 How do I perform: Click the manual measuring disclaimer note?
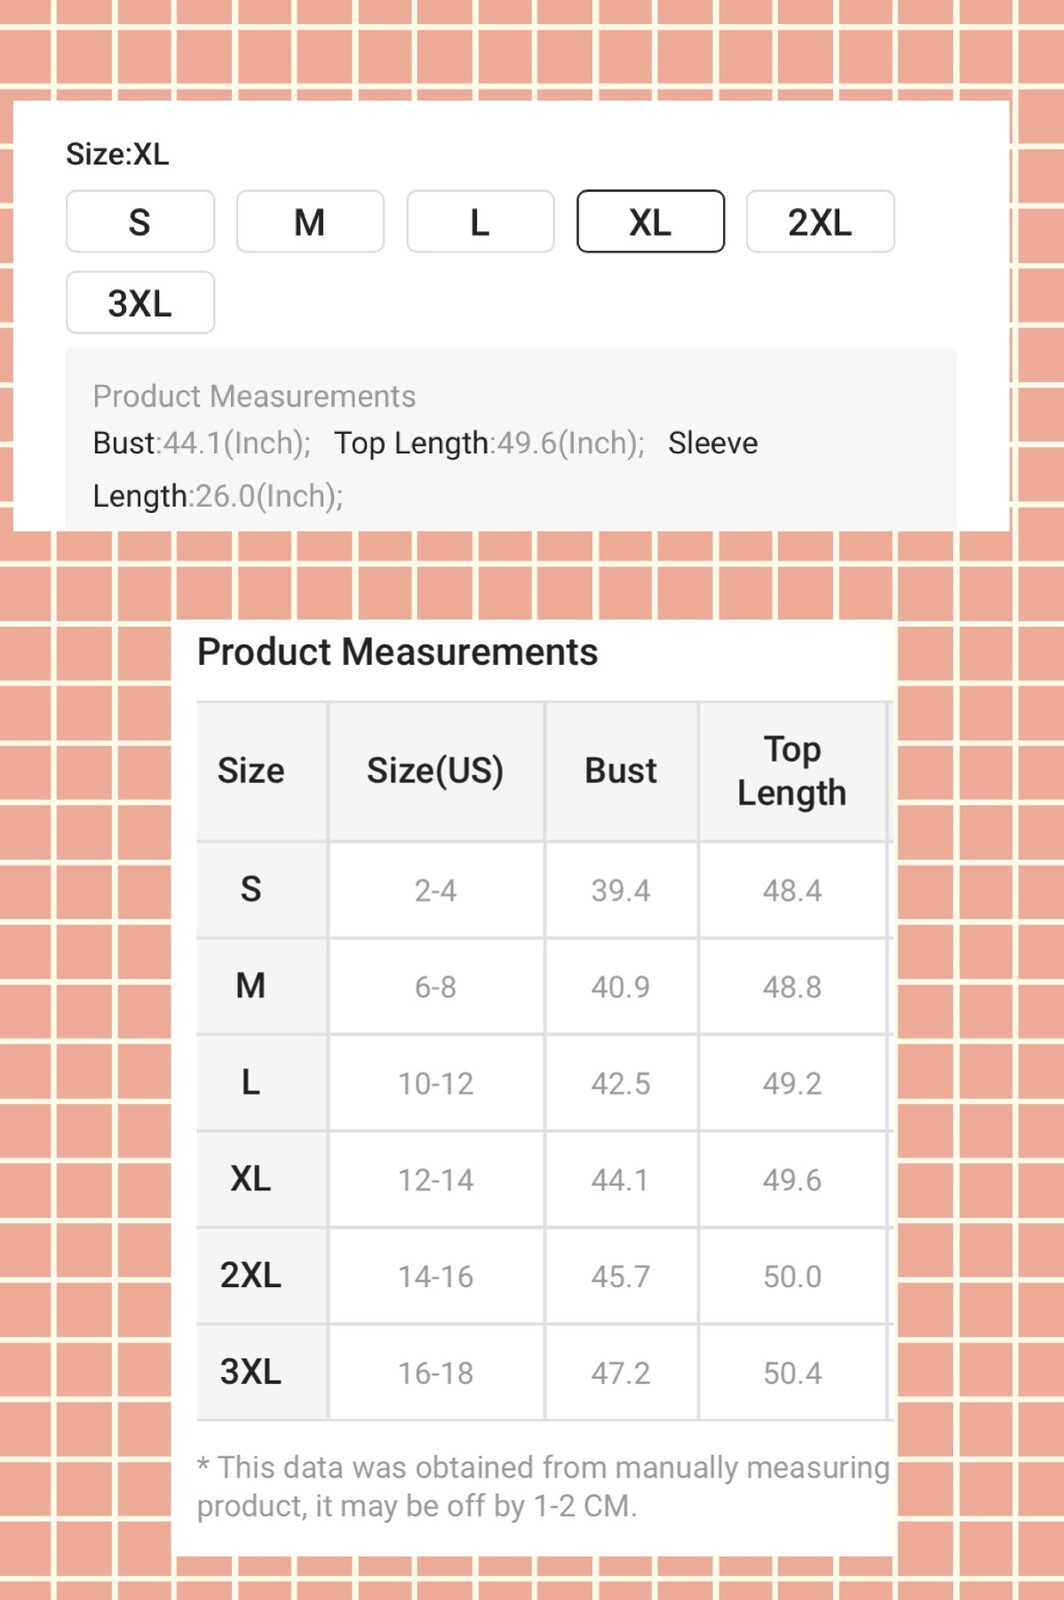pos(543,1486)
